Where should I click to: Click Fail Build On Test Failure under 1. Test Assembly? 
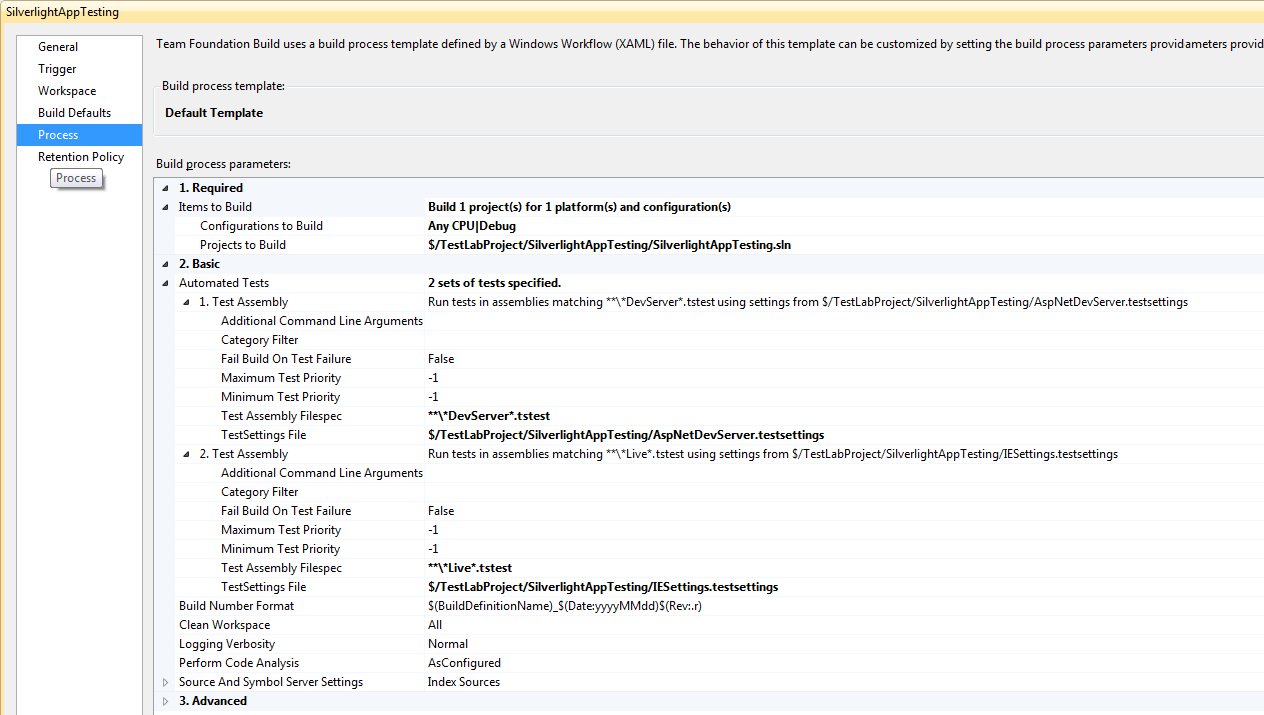286,359
